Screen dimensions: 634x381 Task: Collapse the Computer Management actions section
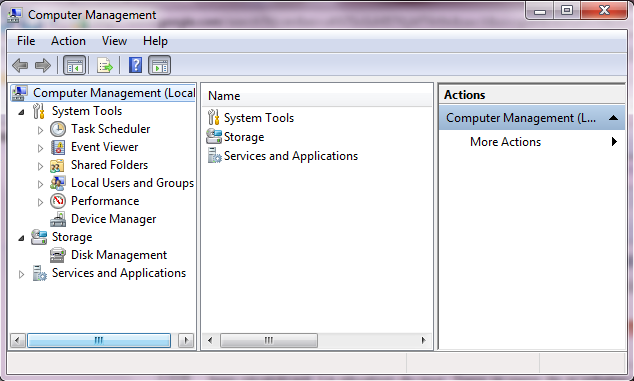(613, 118)
